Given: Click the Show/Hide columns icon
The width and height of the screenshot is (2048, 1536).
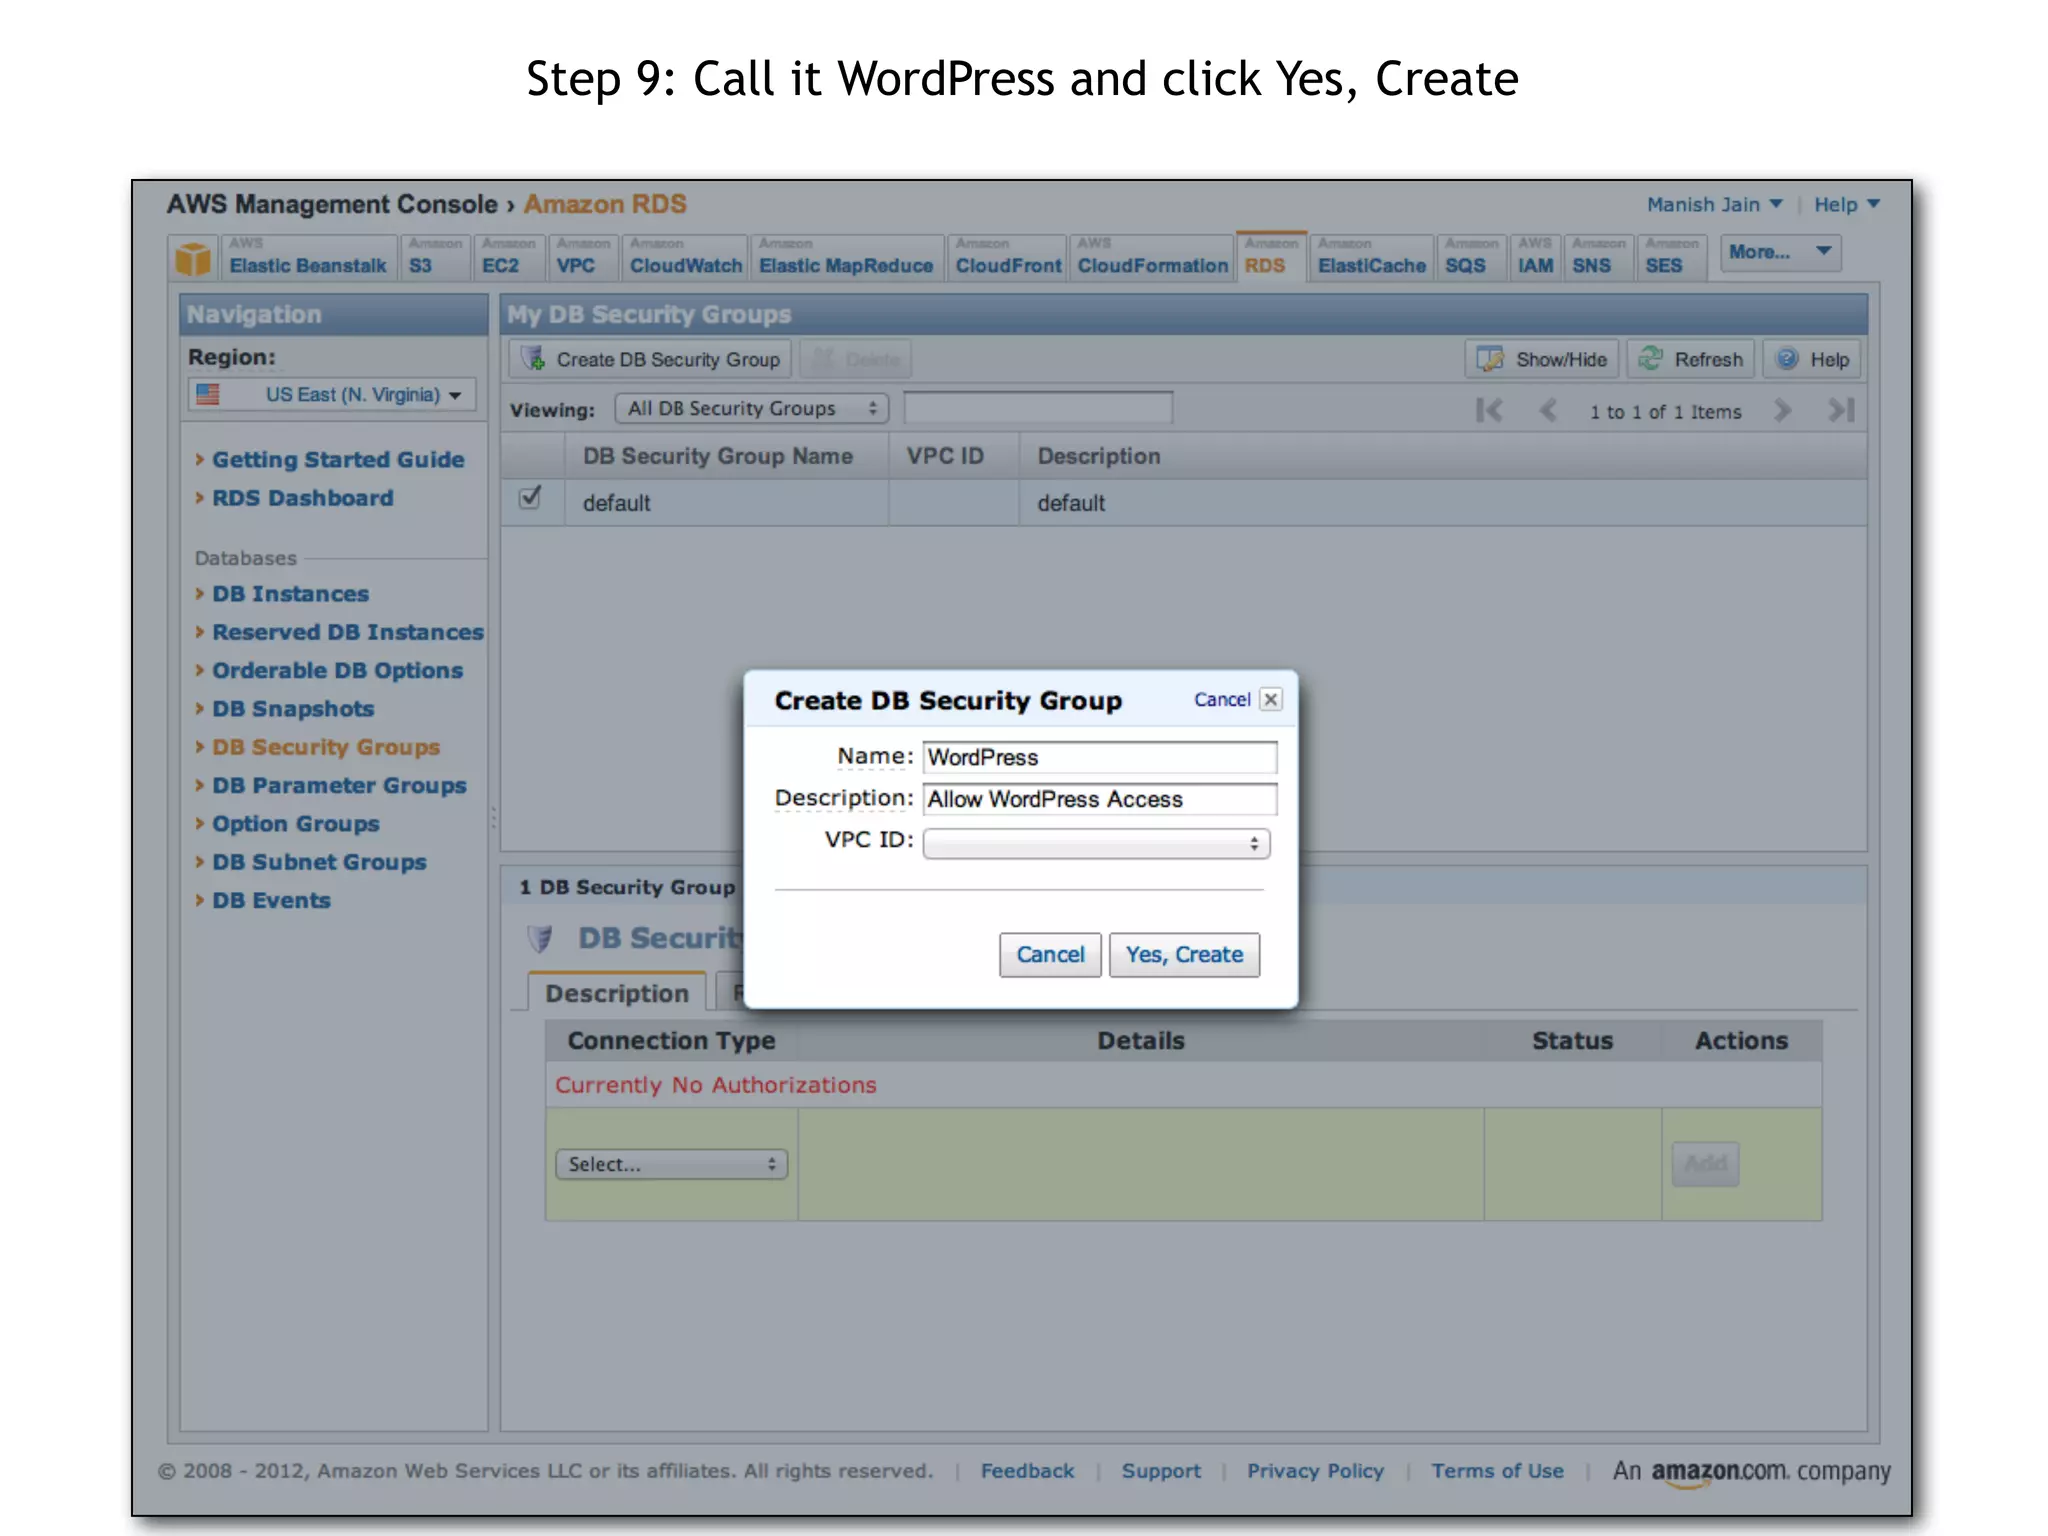Looking at the screenshot, I should 1490,359.
